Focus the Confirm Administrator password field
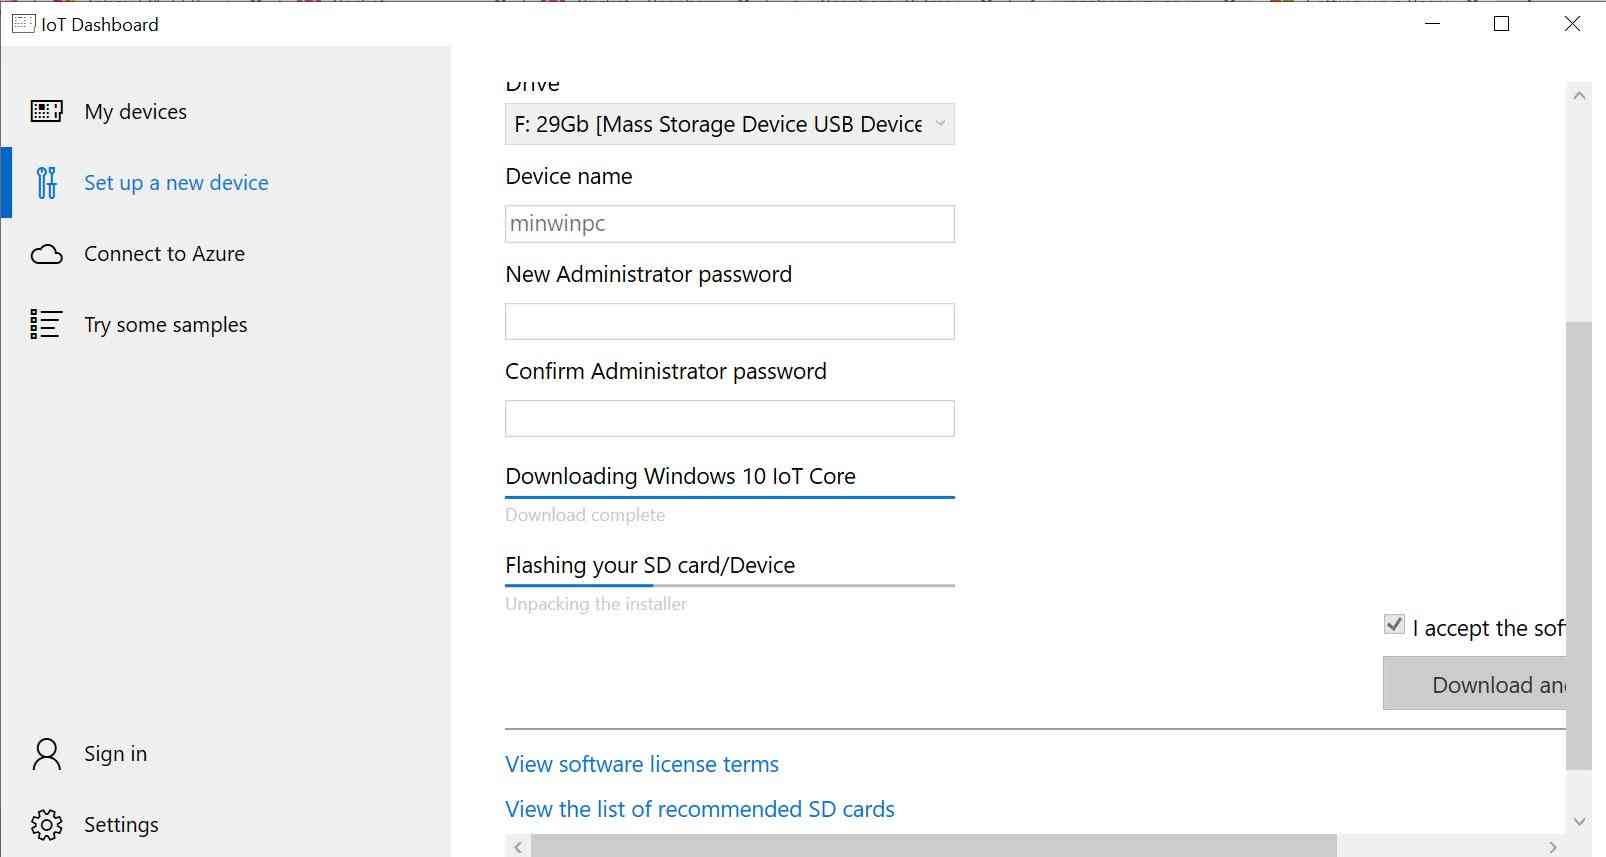Viewport: 1606px width, 857px height. (x=730, y=419)
